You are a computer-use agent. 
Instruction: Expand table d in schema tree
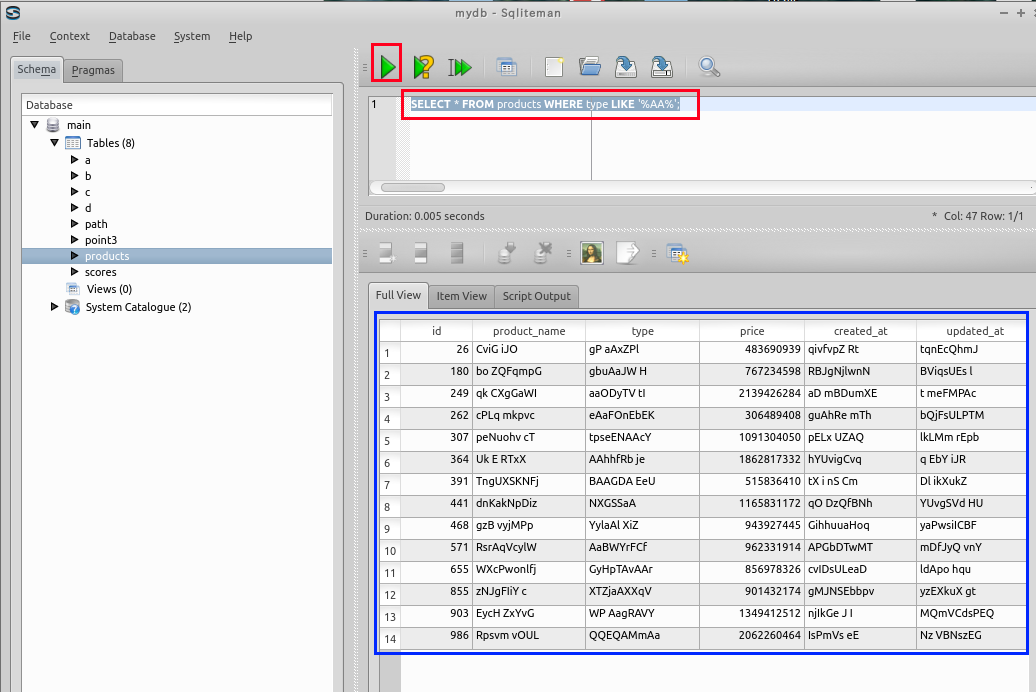[x=75, y=208]
